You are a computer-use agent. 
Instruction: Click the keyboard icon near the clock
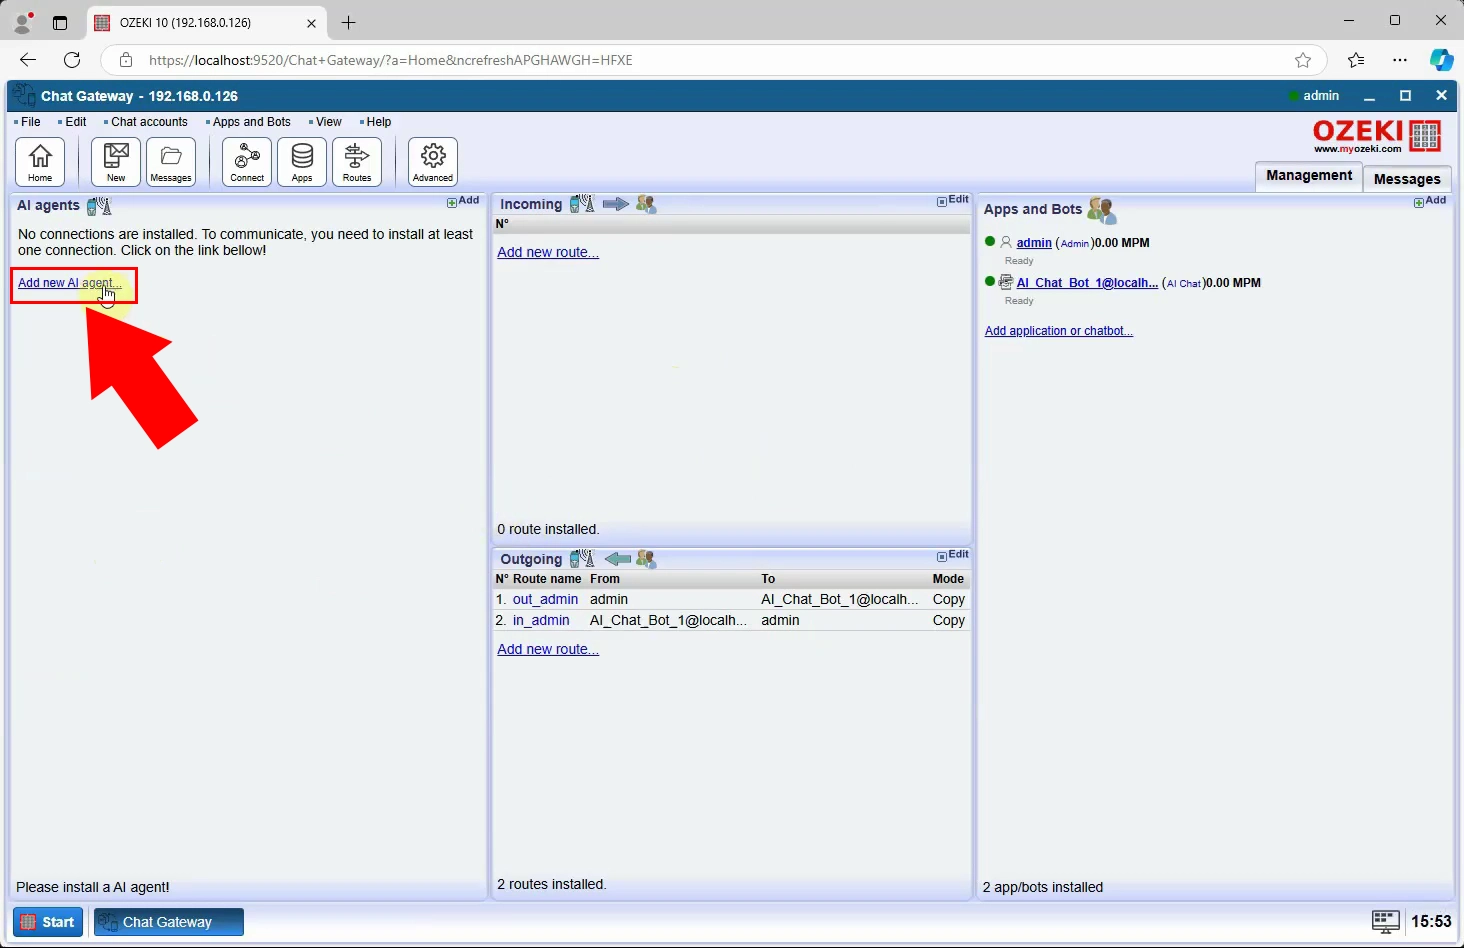(x=1385, y=921)
